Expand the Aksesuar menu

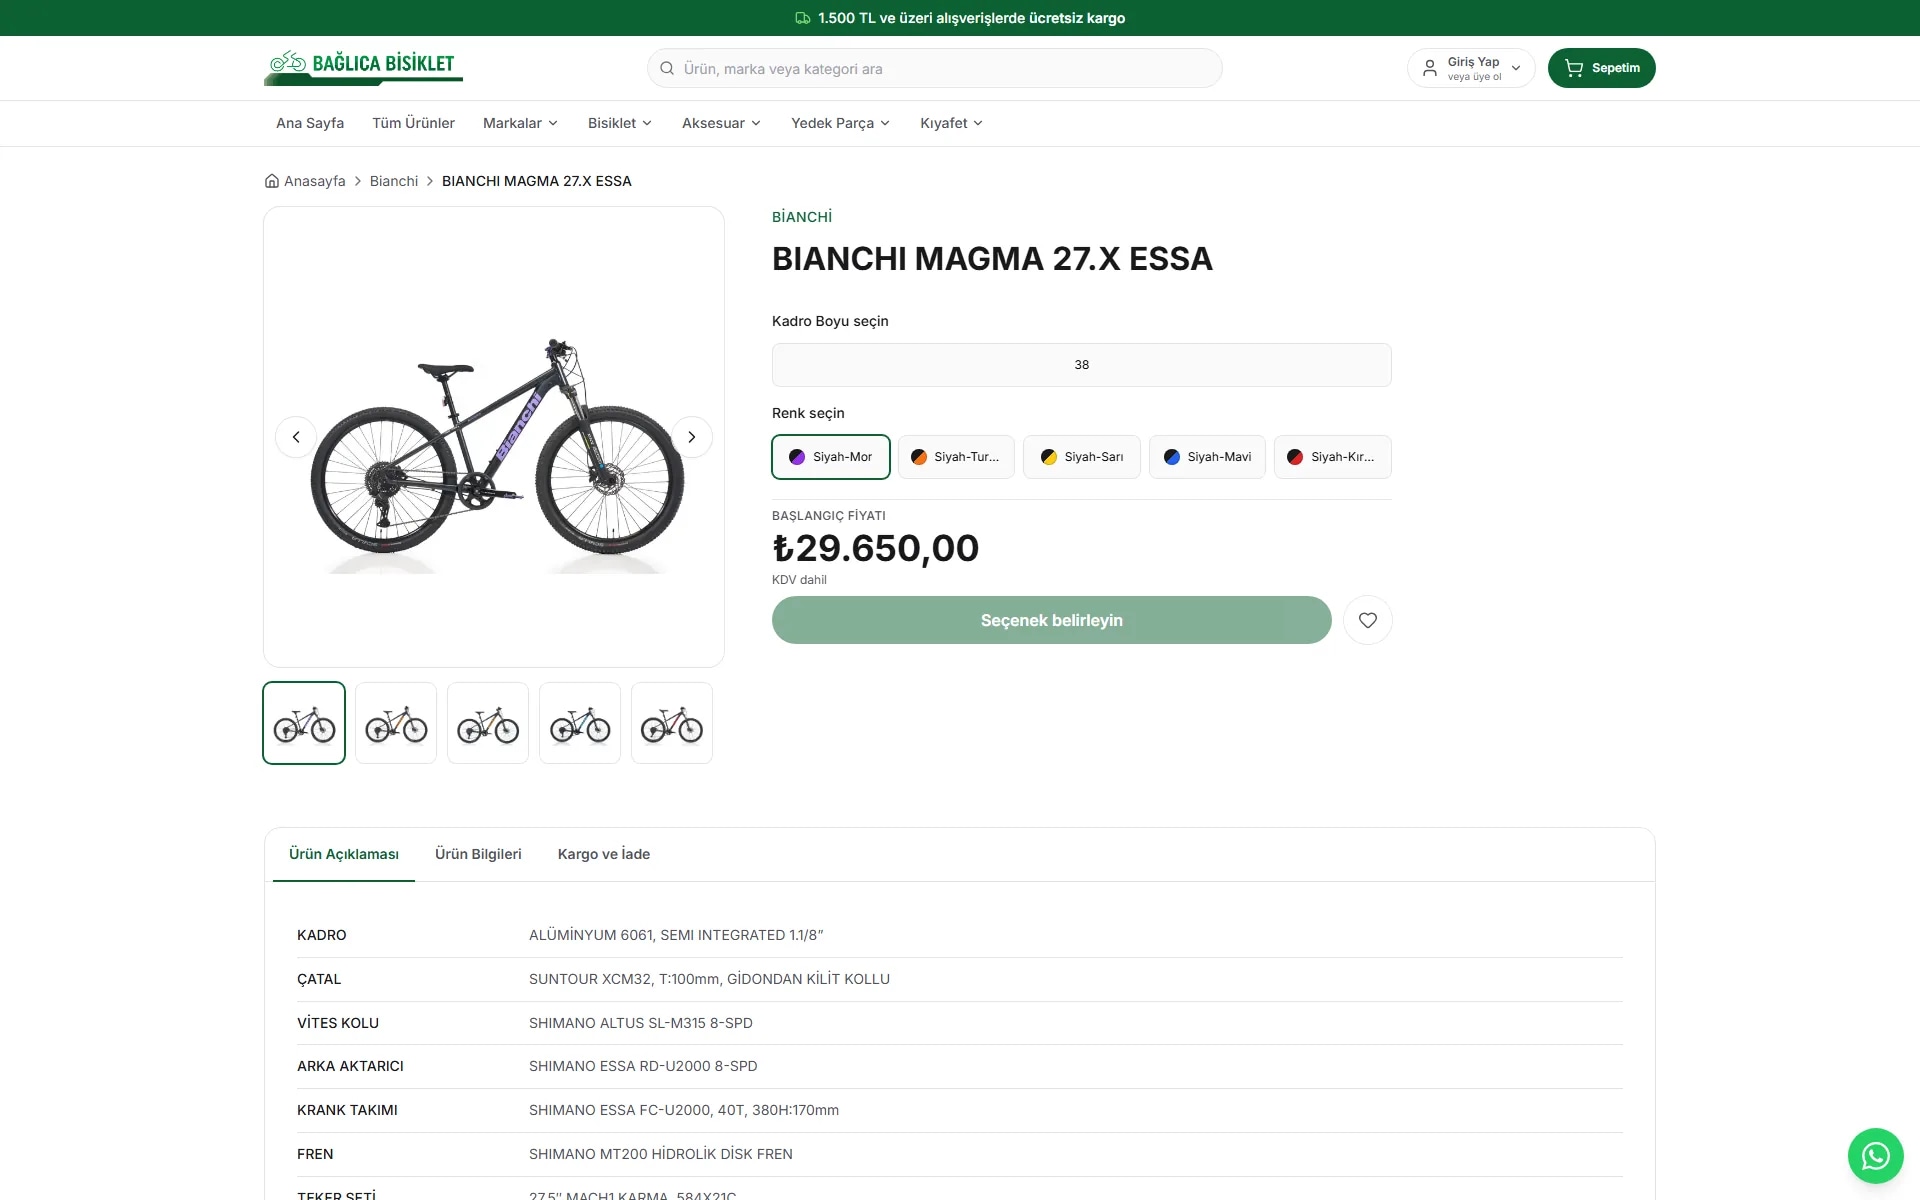point(721,123)
